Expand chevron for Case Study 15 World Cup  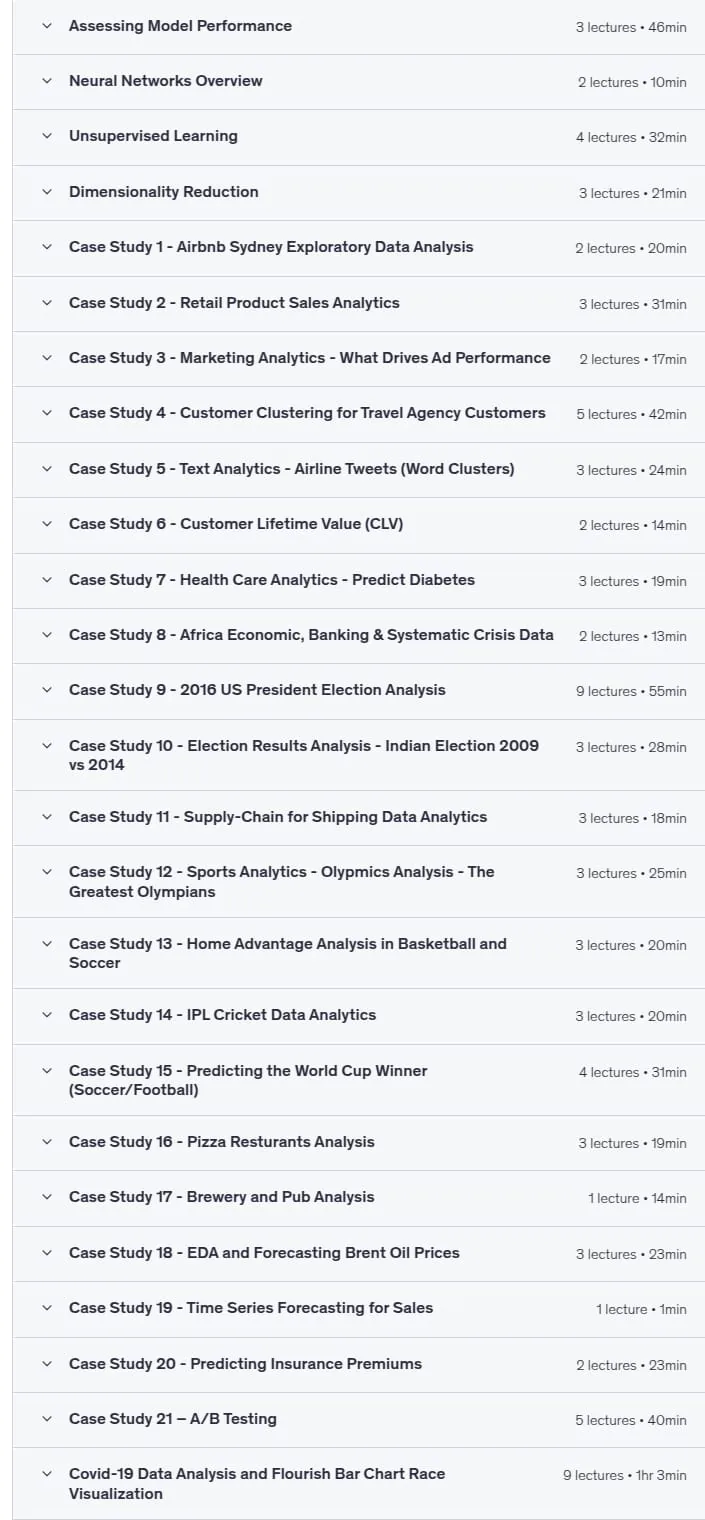(46, 1071)
